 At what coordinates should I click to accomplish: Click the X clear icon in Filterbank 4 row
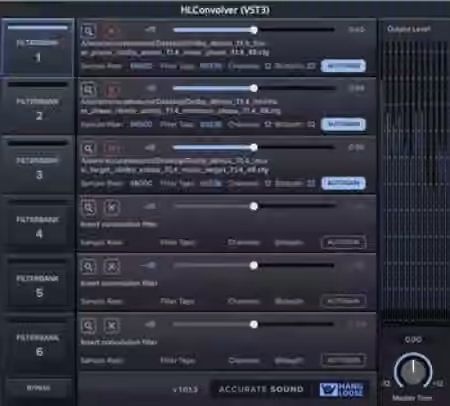click(111, 207)
